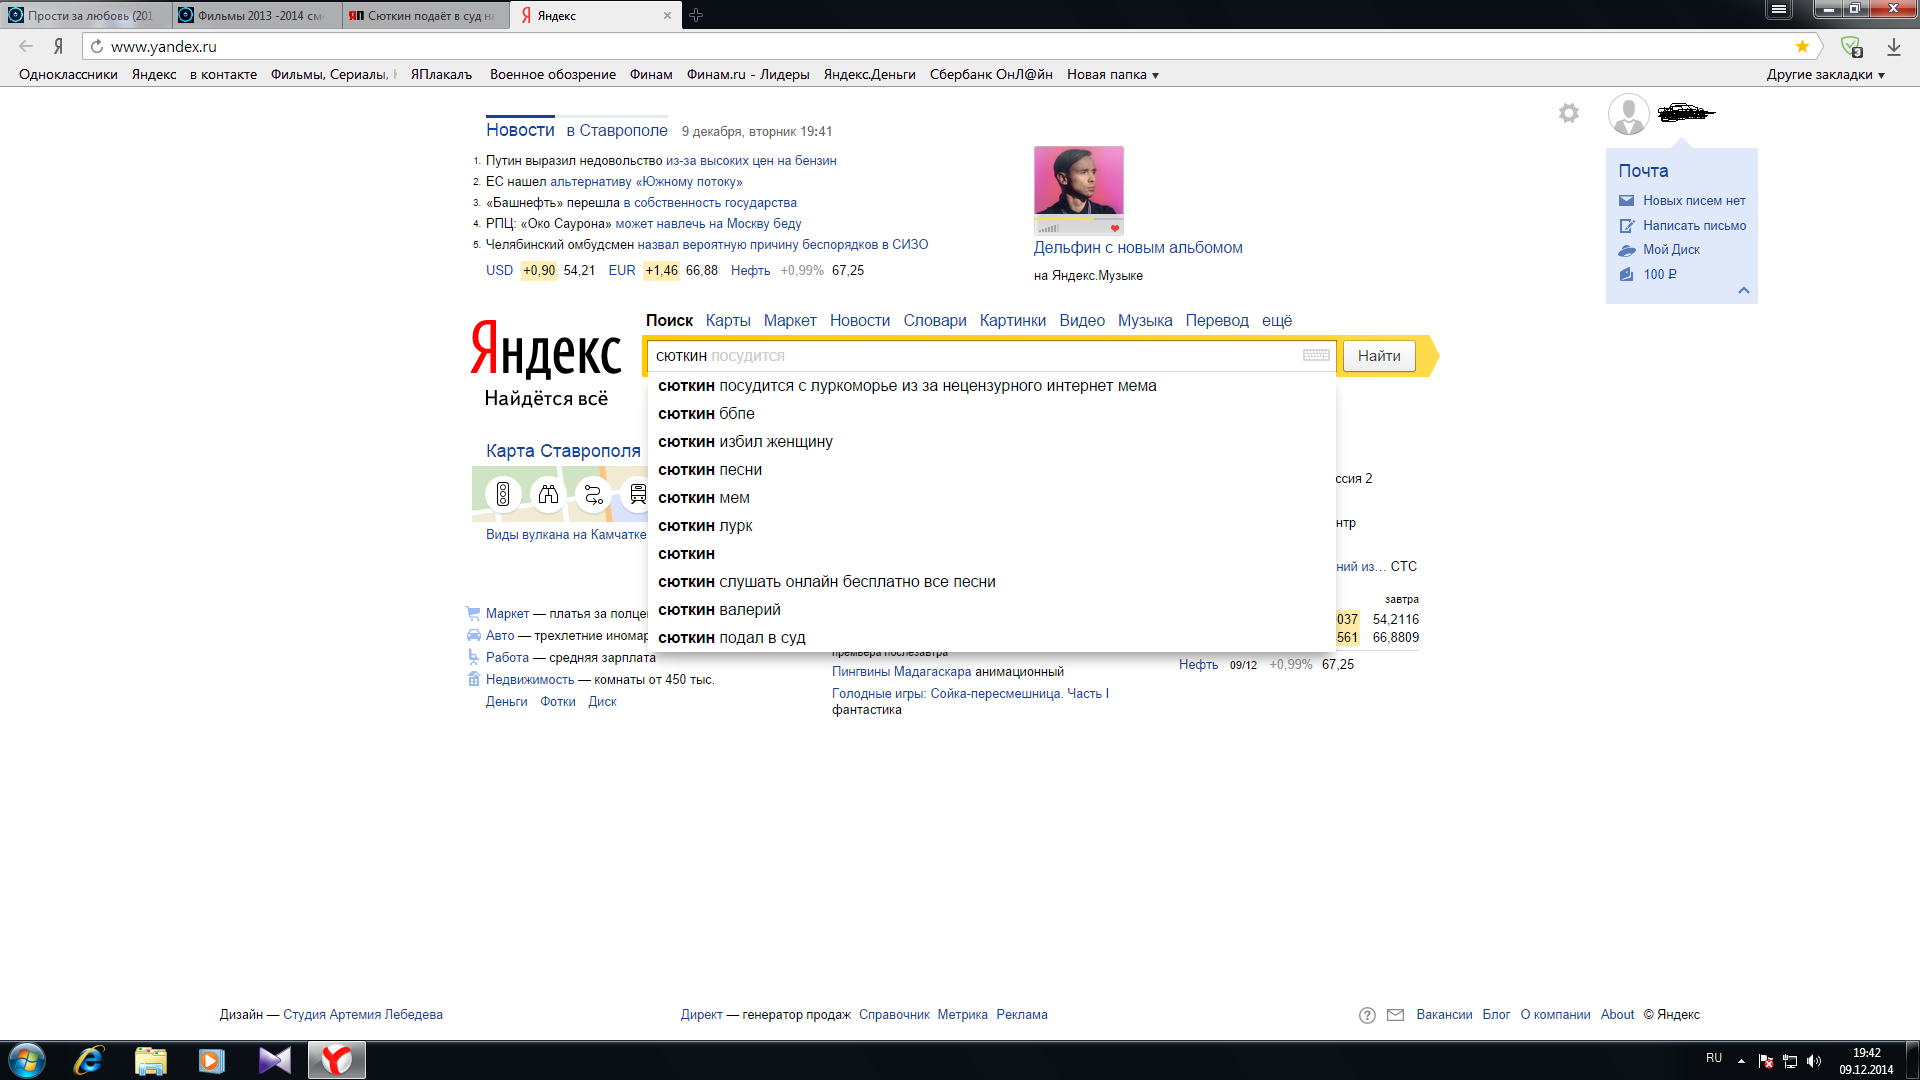Open the Картинки service tab
This screenshot has height=1080, width=1920.
[1013, 320]
